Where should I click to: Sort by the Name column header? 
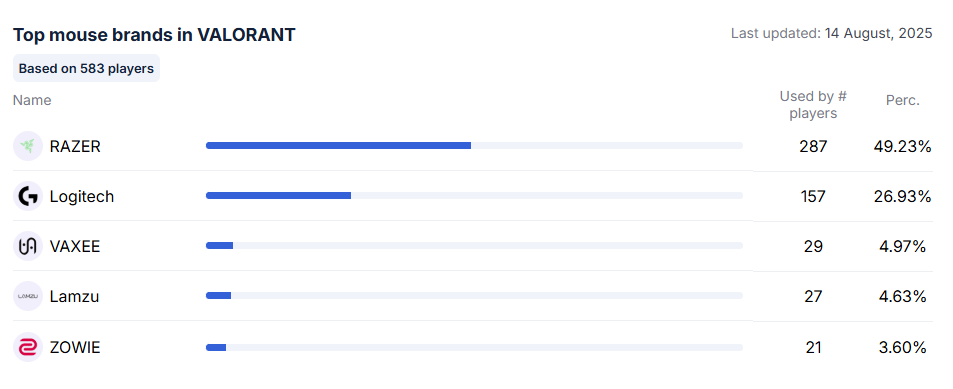(x=32, y=100)
